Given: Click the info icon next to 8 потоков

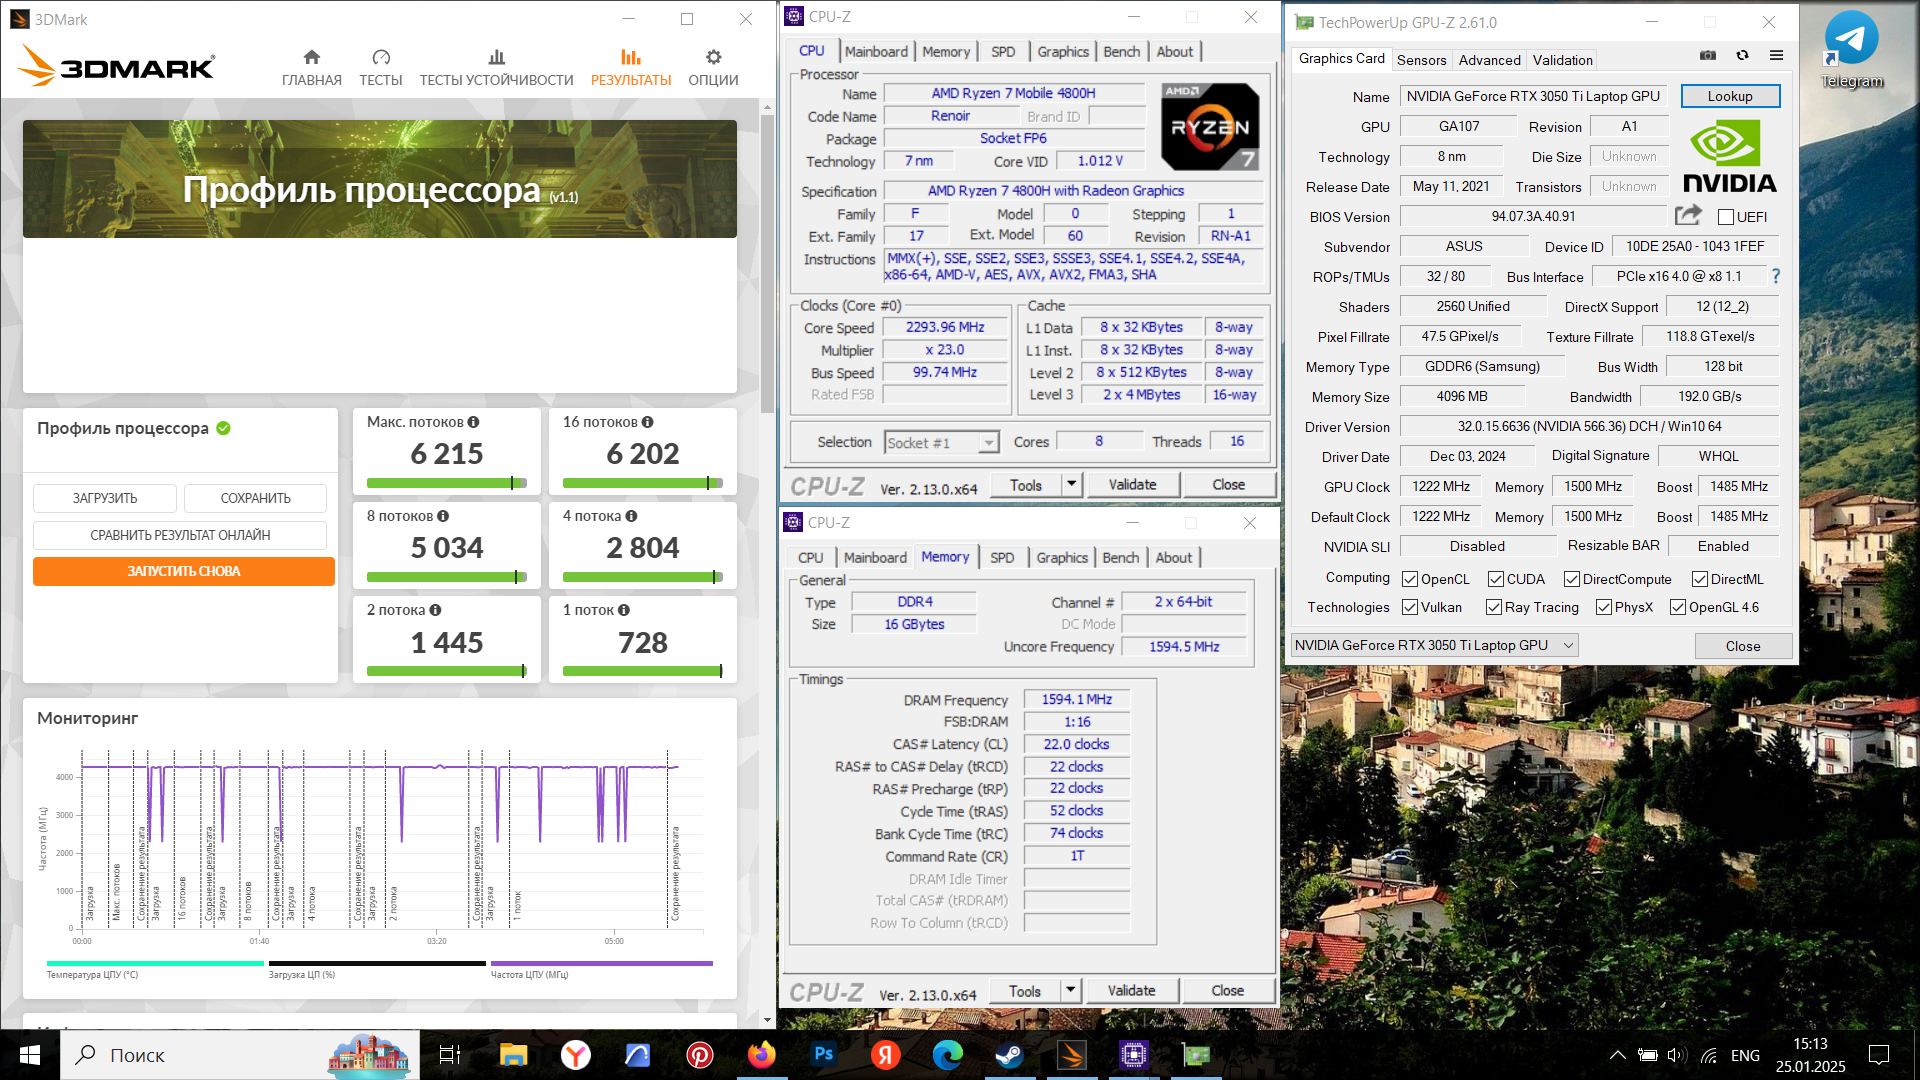Looking at the screenshot, I should coord(443,516).
